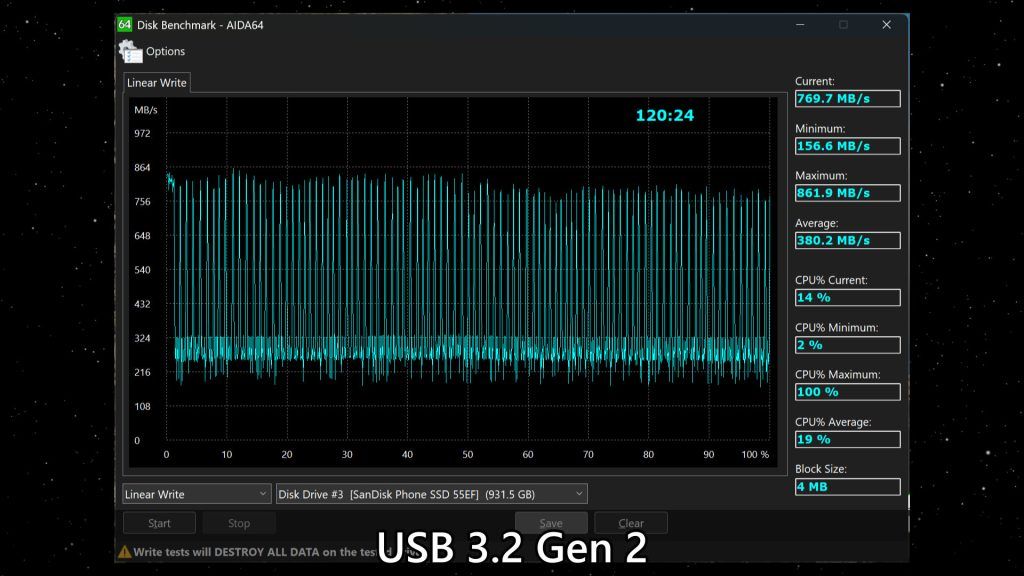Click the 972 value on the vertical axis
The image size is (1024, 576).
point(142,133)
